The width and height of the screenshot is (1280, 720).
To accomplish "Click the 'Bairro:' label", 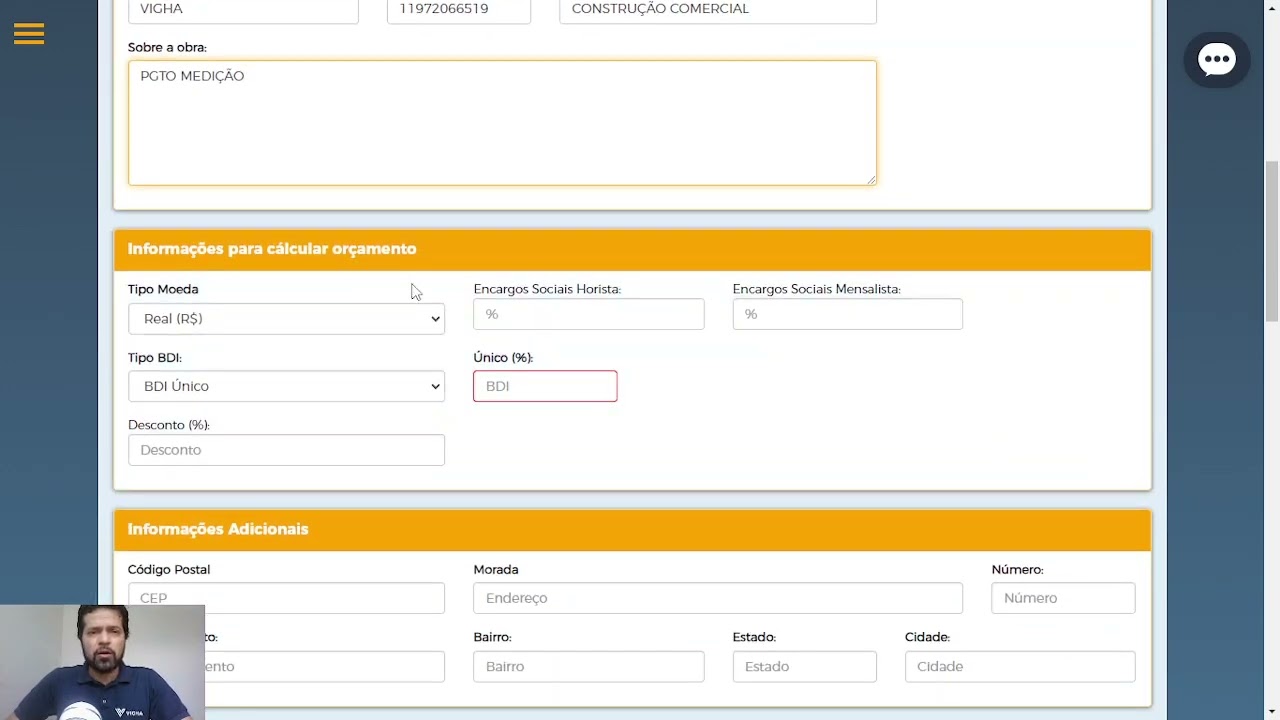I will 492,637.
